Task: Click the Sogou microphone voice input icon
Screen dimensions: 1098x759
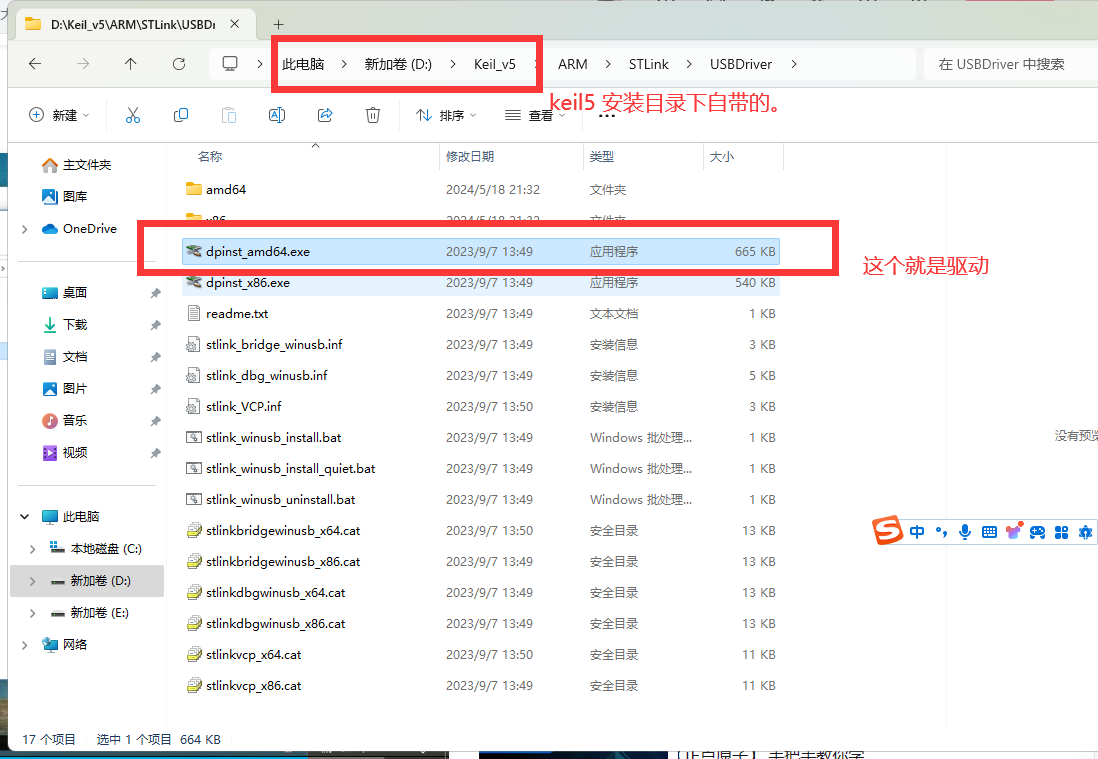Action: [965, 532]
